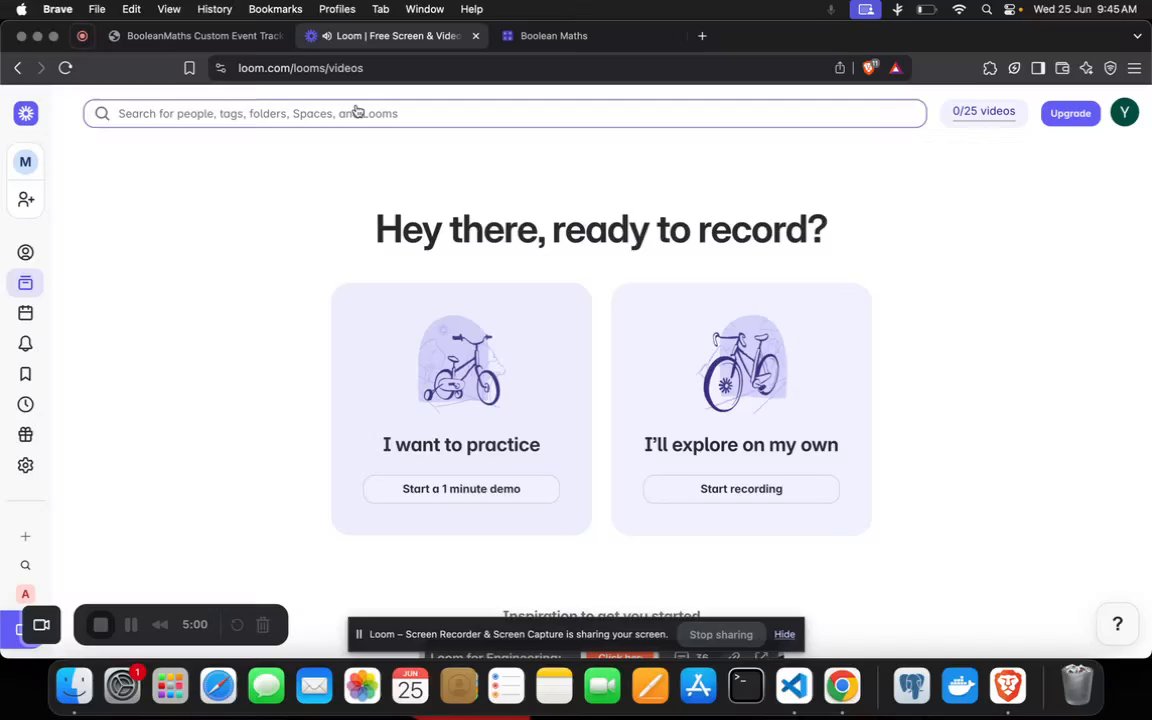Image resolution: width=1152 pixels, height=720 pixels.
Task: Click the Y account avatar
Action: click(x=1124, y=112)
